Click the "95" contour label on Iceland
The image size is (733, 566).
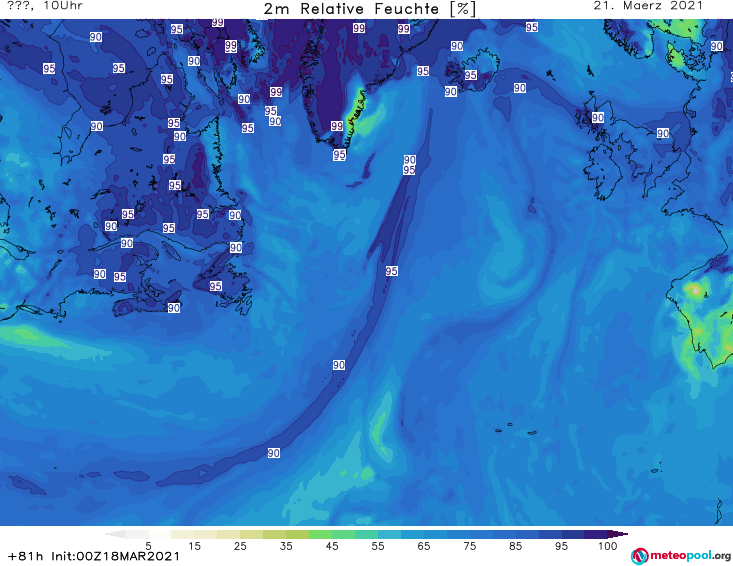pos(471,75)
